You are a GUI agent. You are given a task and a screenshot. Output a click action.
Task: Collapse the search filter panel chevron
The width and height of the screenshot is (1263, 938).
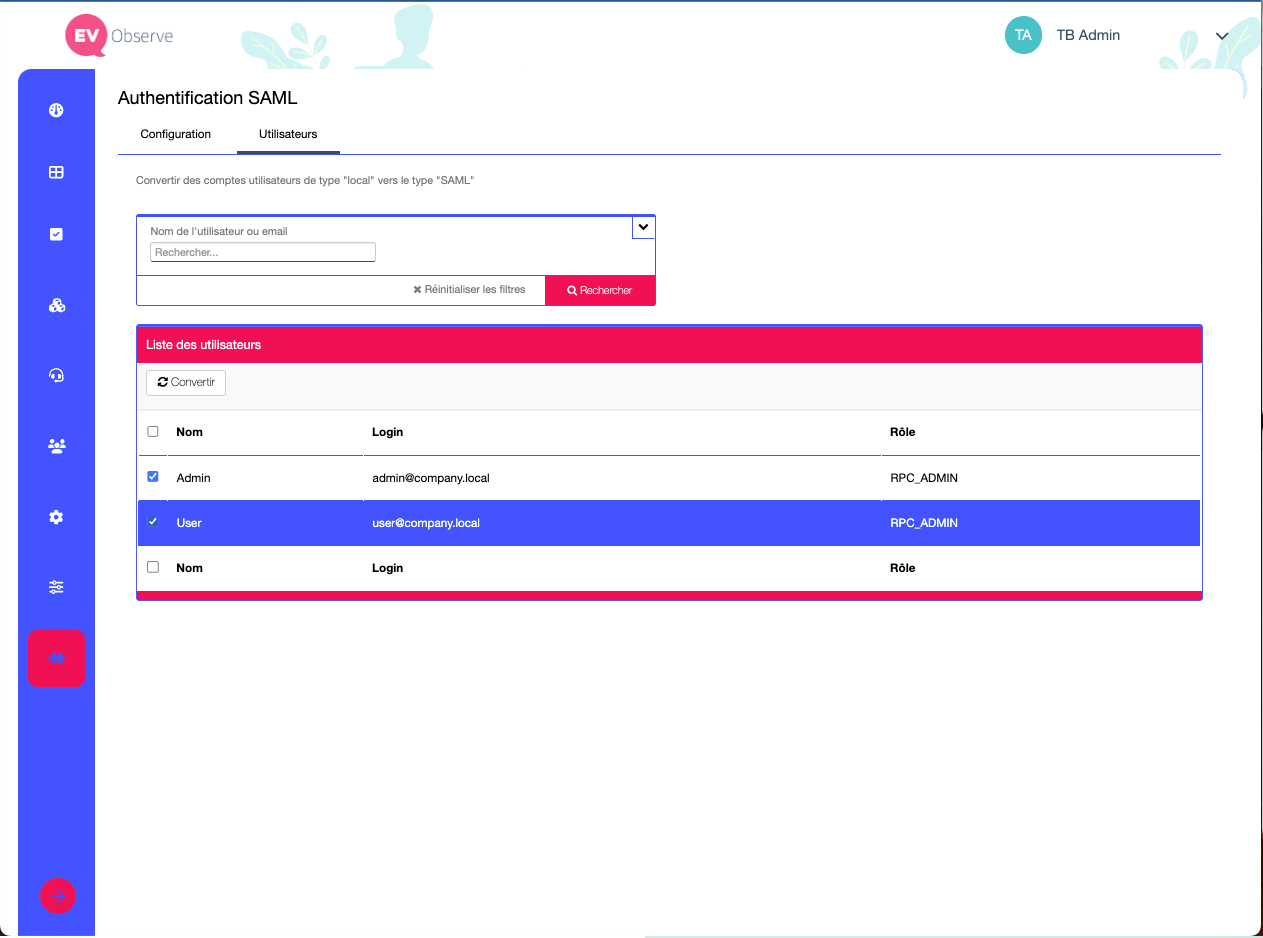[x=643, y=228]
